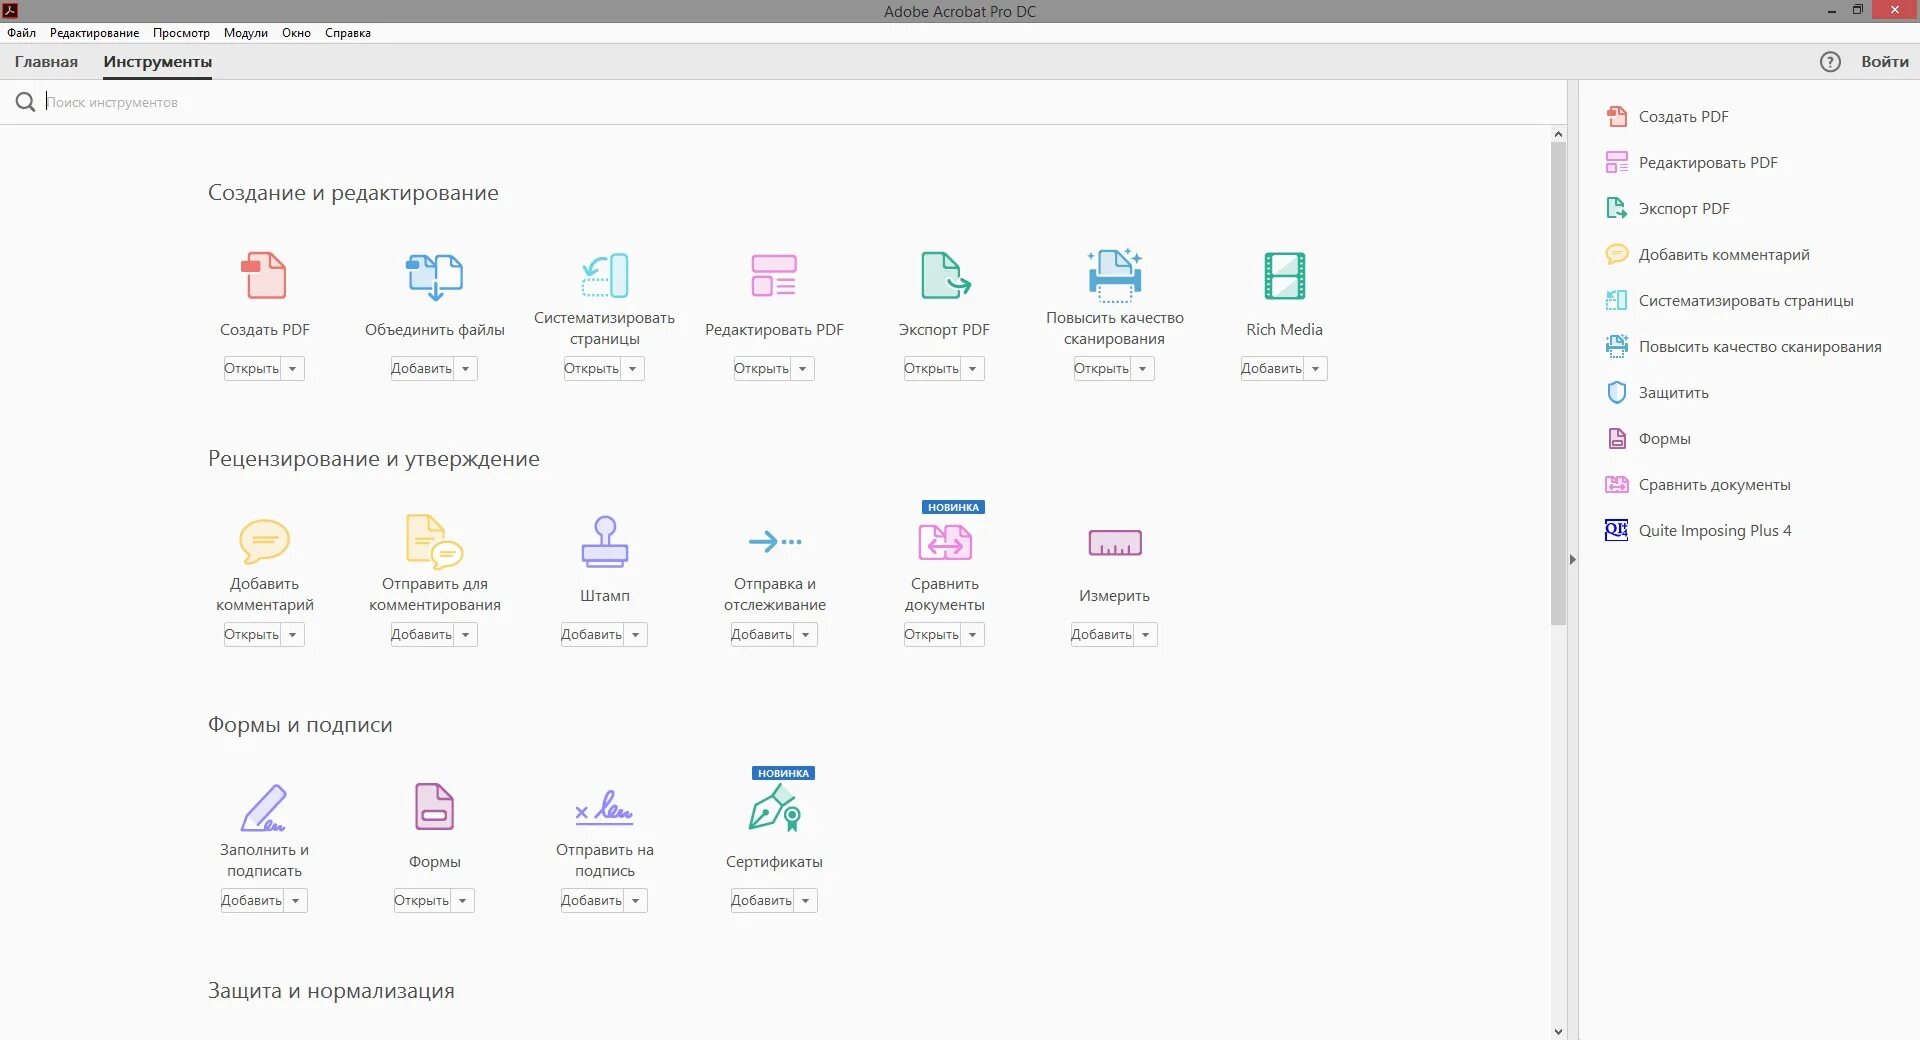Click Открыть button under Сравнить документы

(932, 635)
